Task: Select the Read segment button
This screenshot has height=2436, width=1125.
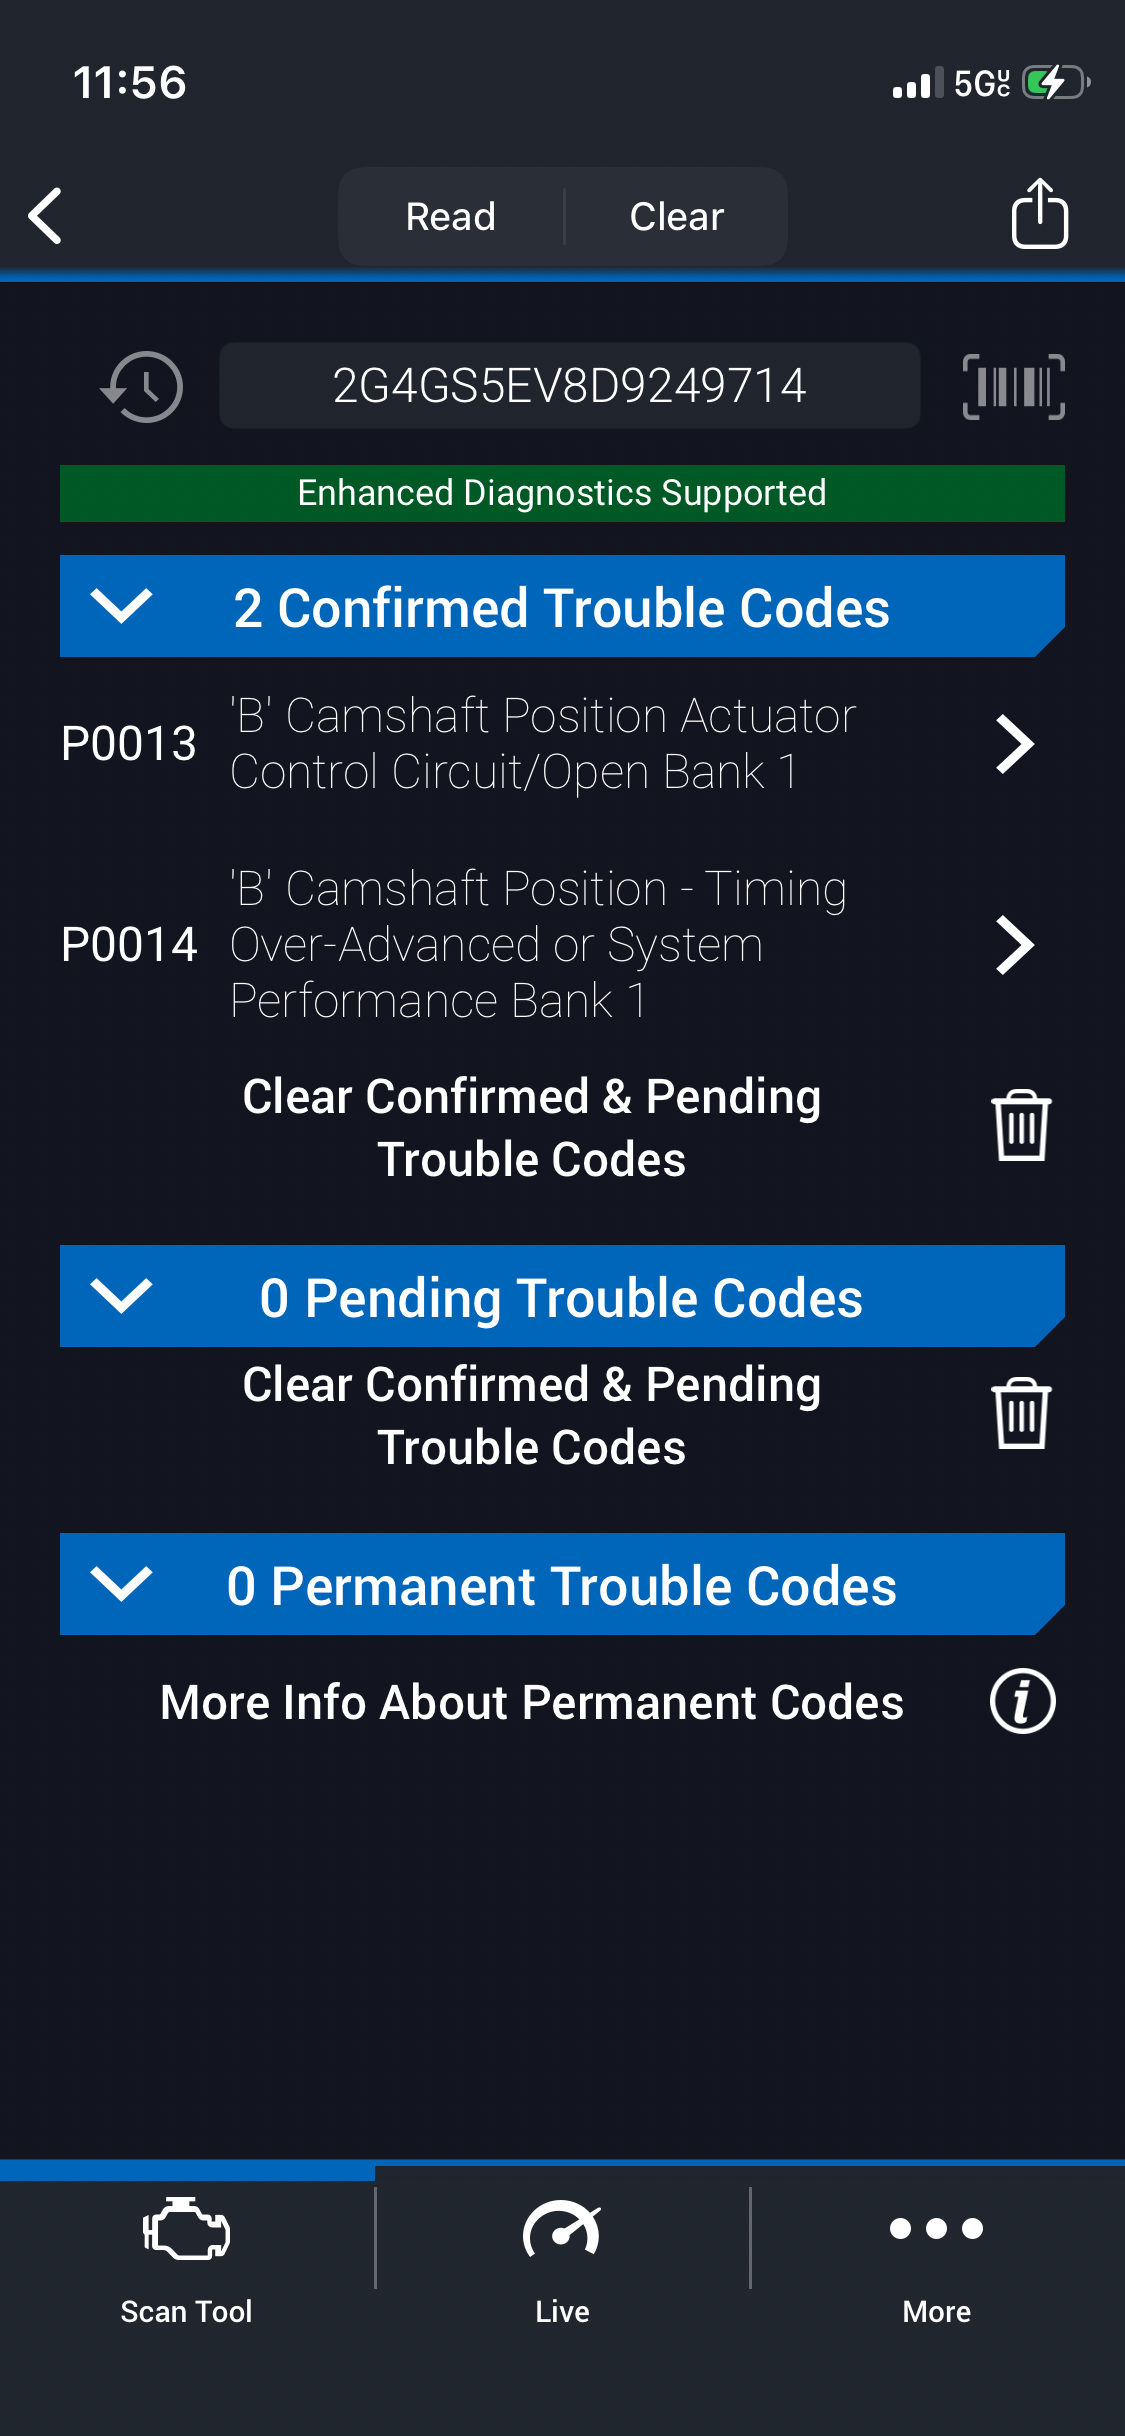Action: click(451, 216)
